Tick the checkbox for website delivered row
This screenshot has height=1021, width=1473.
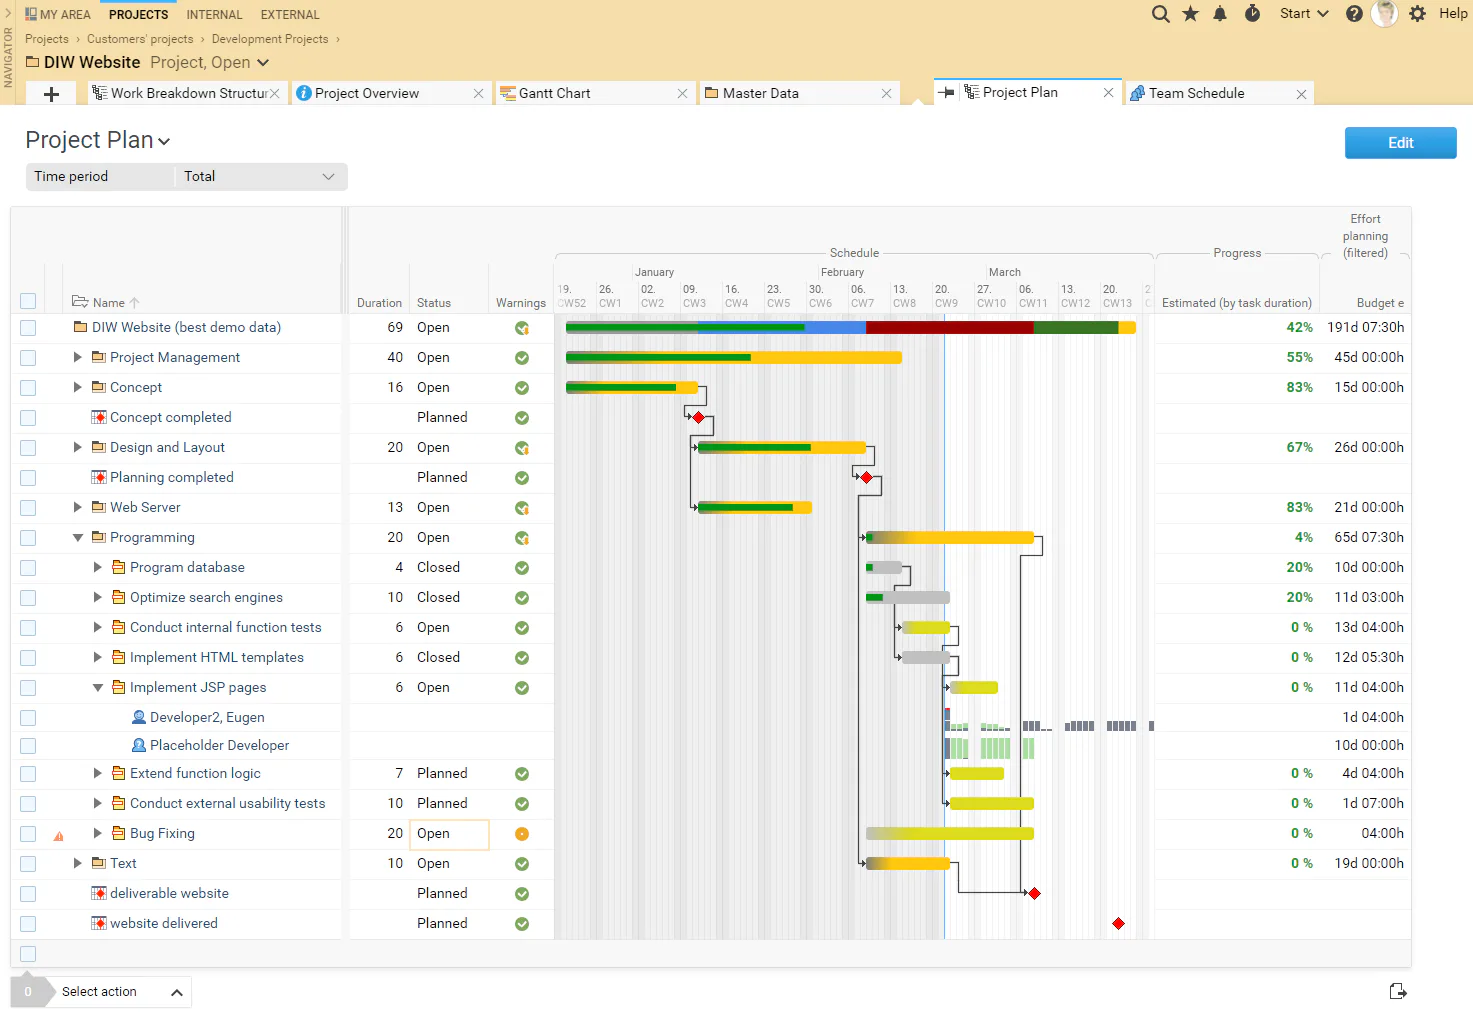point(28,924)
